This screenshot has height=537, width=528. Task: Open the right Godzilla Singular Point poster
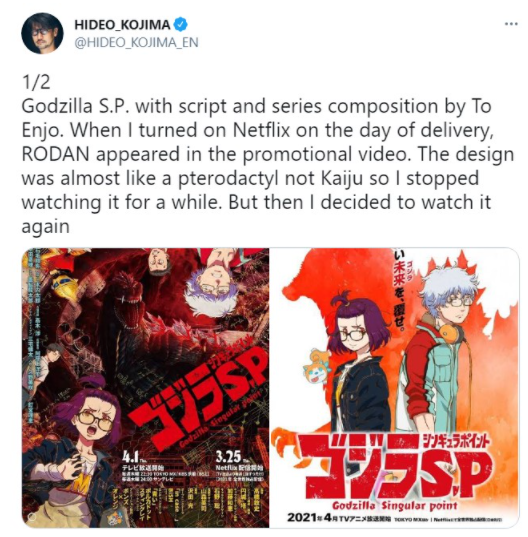[394, 388]
